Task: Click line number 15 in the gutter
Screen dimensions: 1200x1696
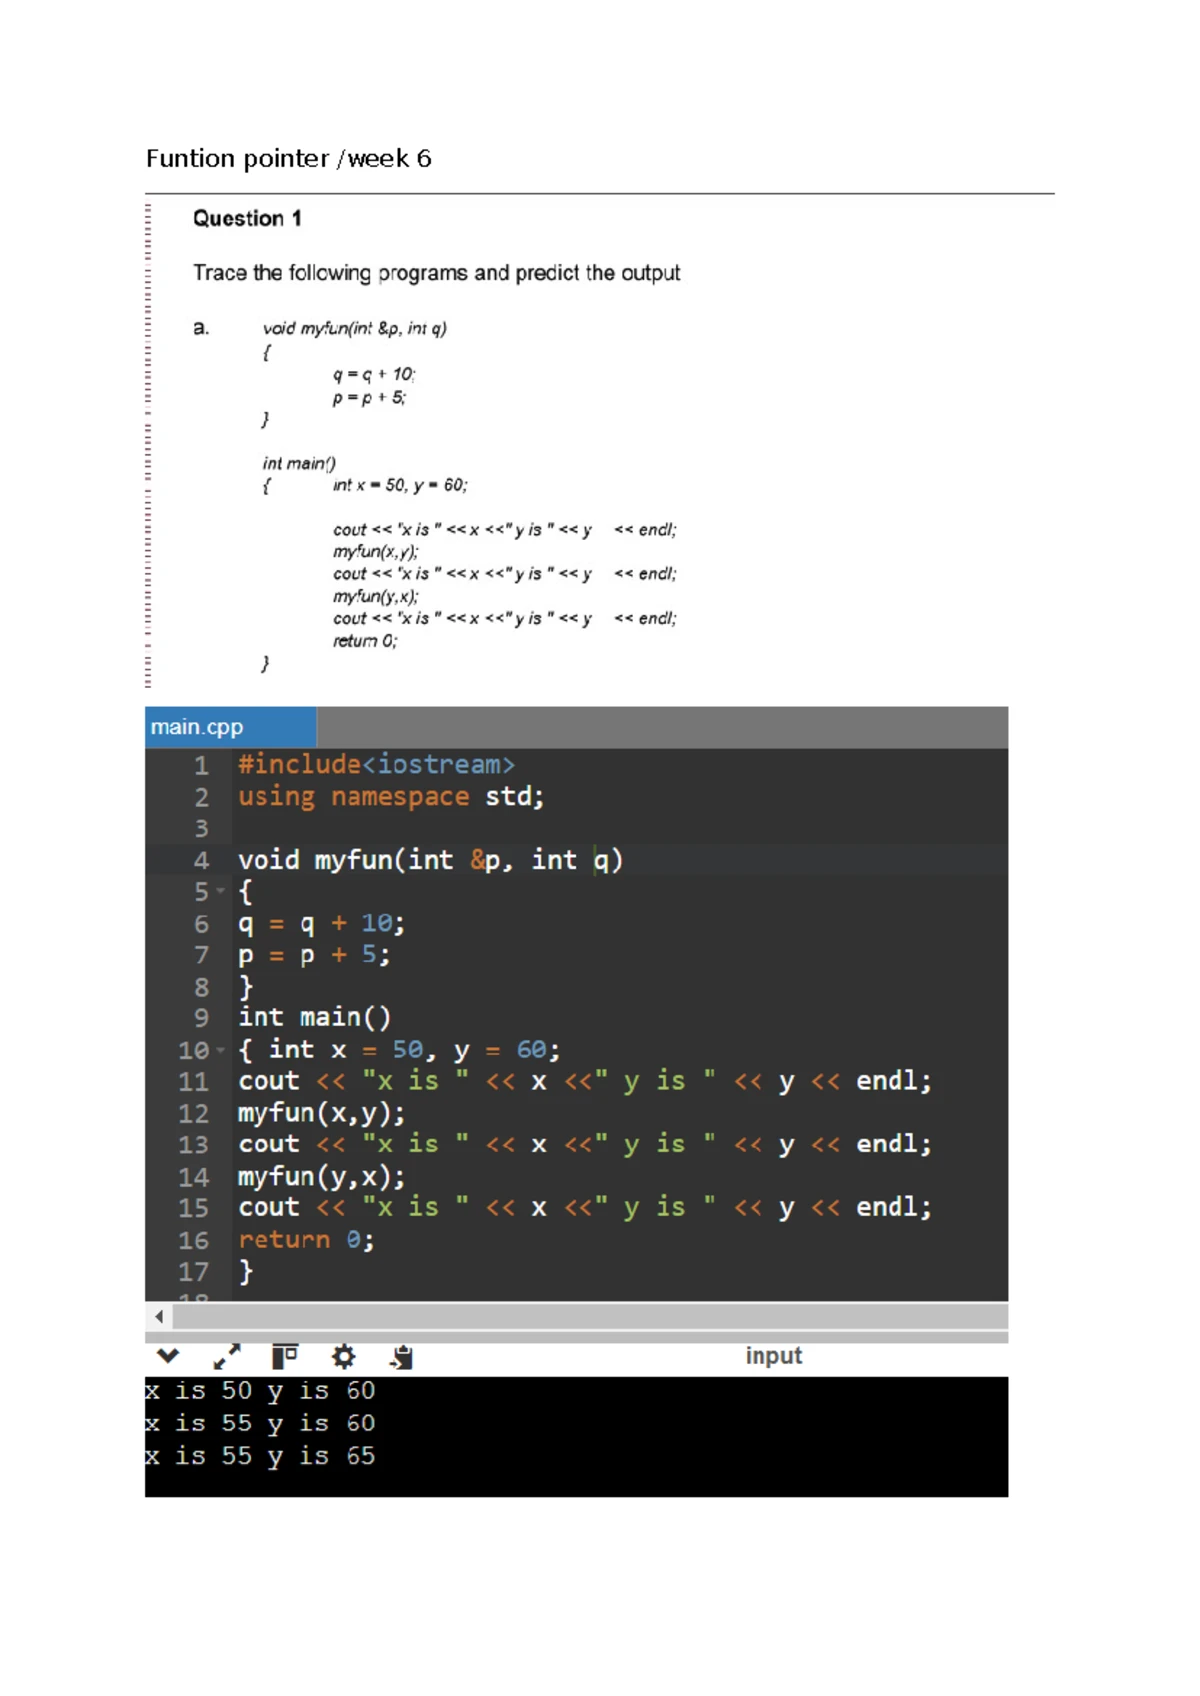Action: tap(193, 1208)
